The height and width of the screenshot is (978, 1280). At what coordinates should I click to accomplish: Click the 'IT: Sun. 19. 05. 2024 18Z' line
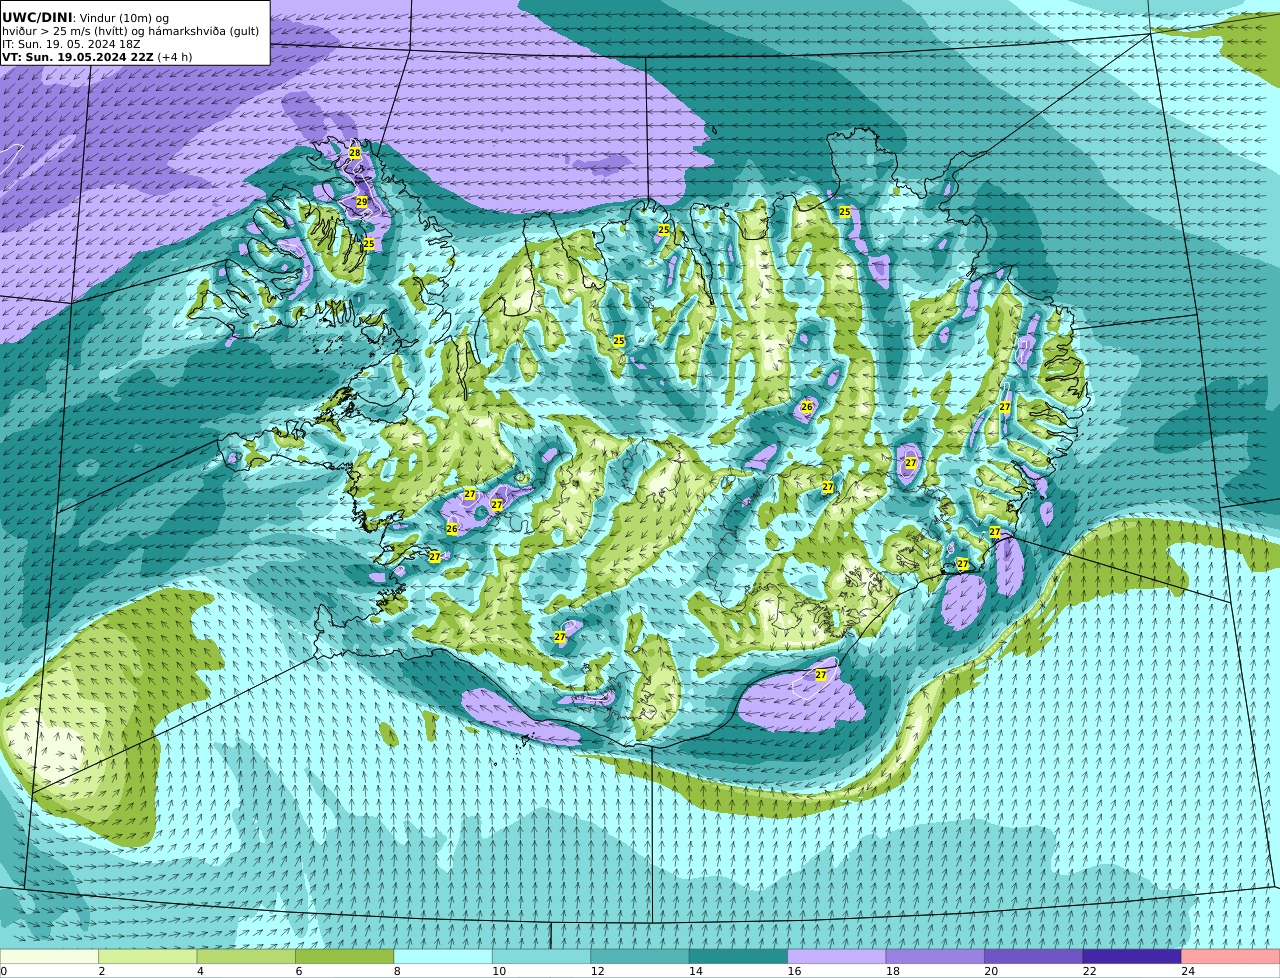[x=71, y=44]
